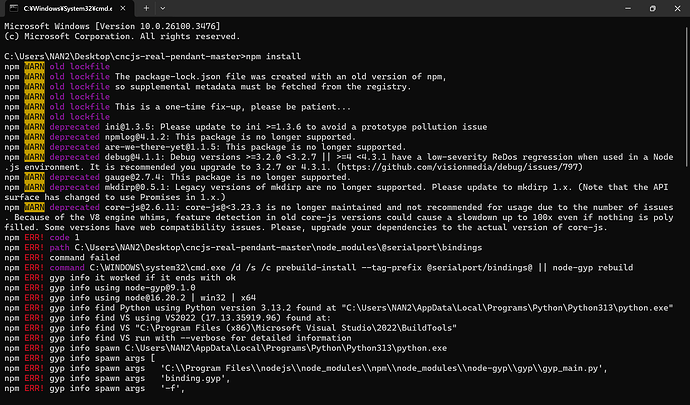Expand the new tab profile dropdown
Screen dimensions: 690x405
tap(163, 8)
